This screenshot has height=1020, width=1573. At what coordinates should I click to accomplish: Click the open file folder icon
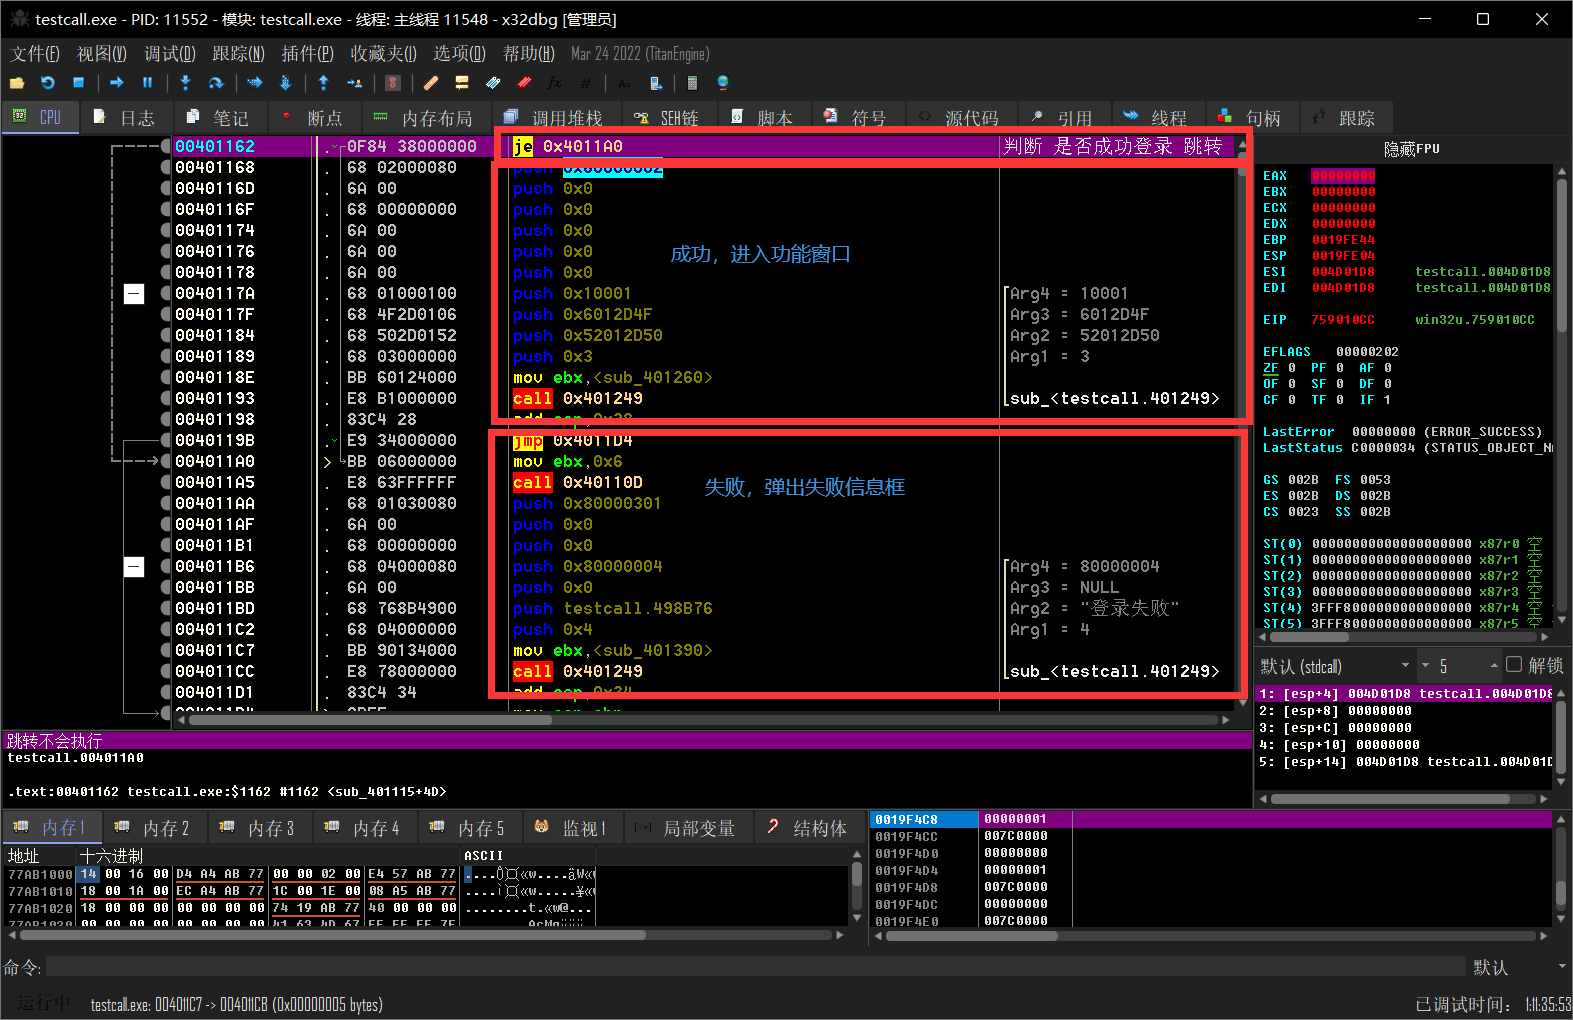click(17, 83)
